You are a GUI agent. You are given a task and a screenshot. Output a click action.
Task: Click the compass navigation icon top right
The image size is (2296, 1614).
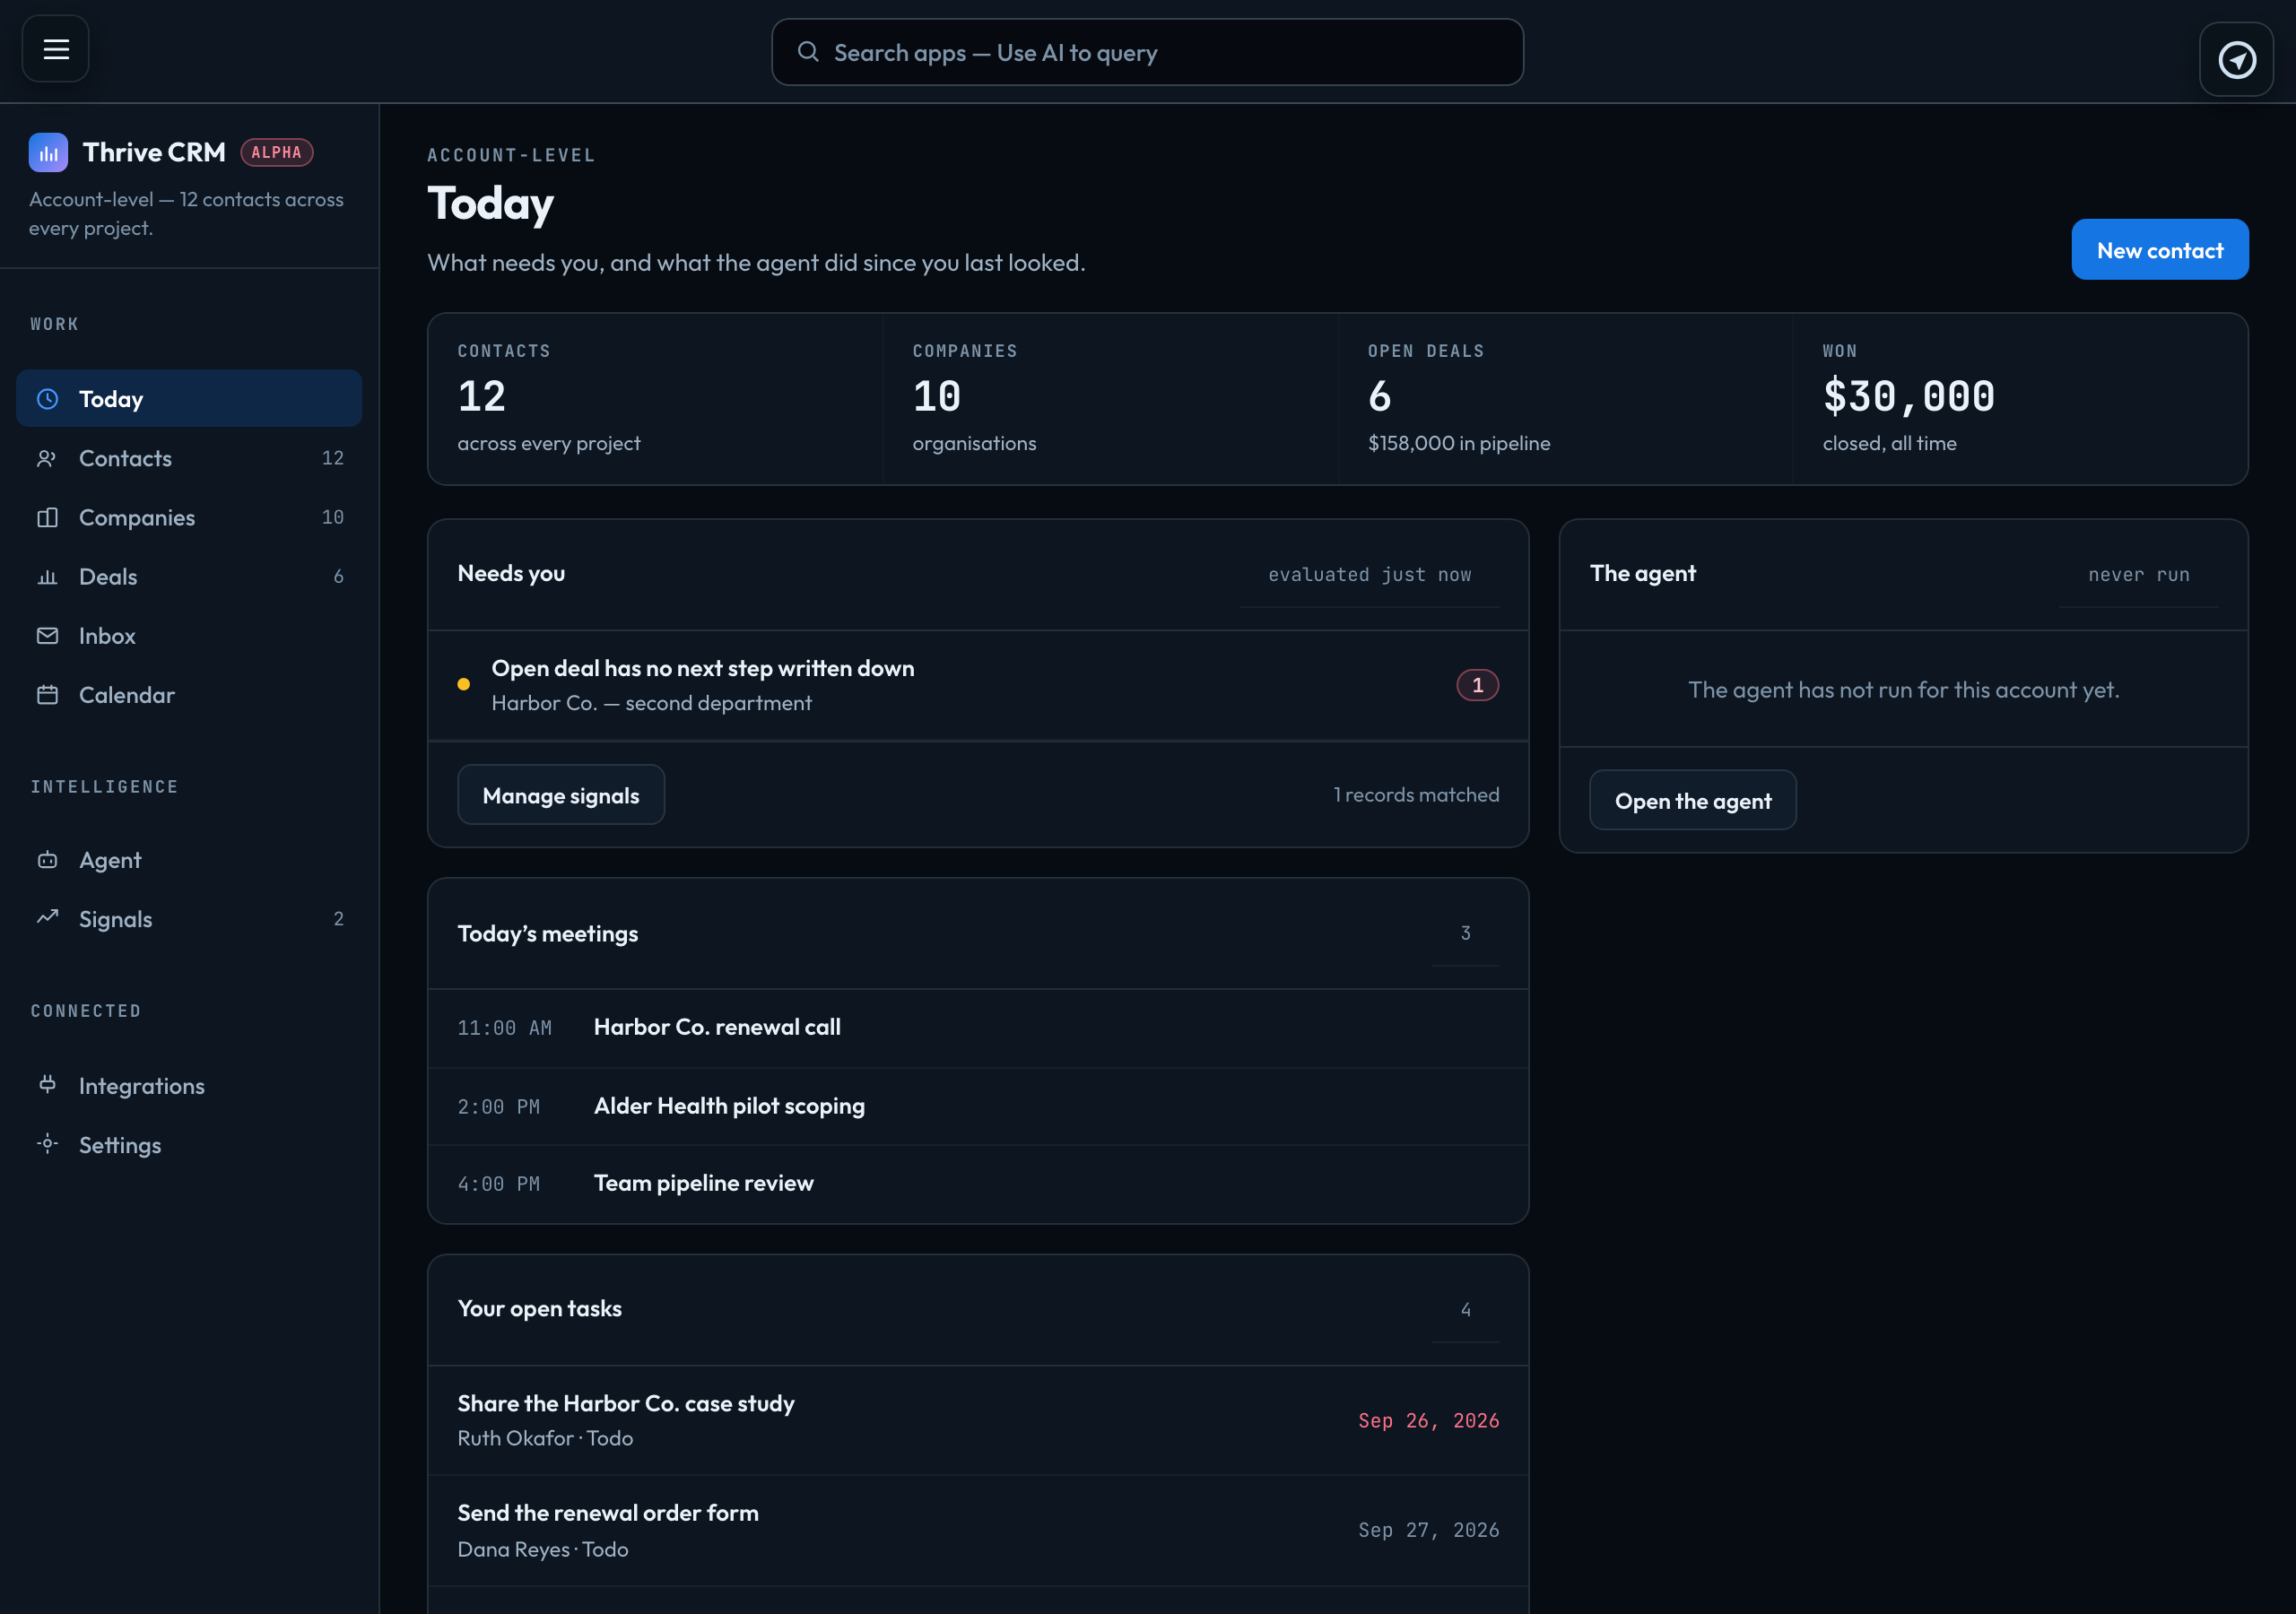click(2236, 60)
